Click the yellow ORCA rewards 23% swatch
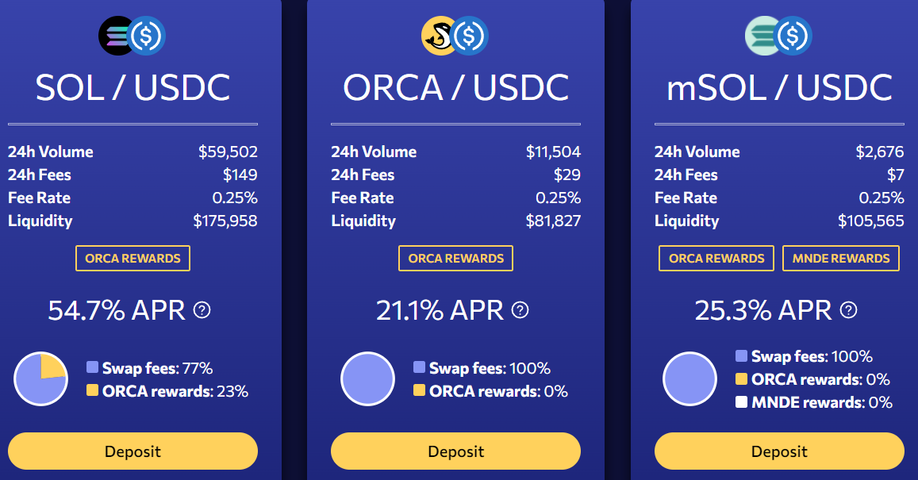Image resolution: width=918 pixels, height=480 pixels. [93, 390]
